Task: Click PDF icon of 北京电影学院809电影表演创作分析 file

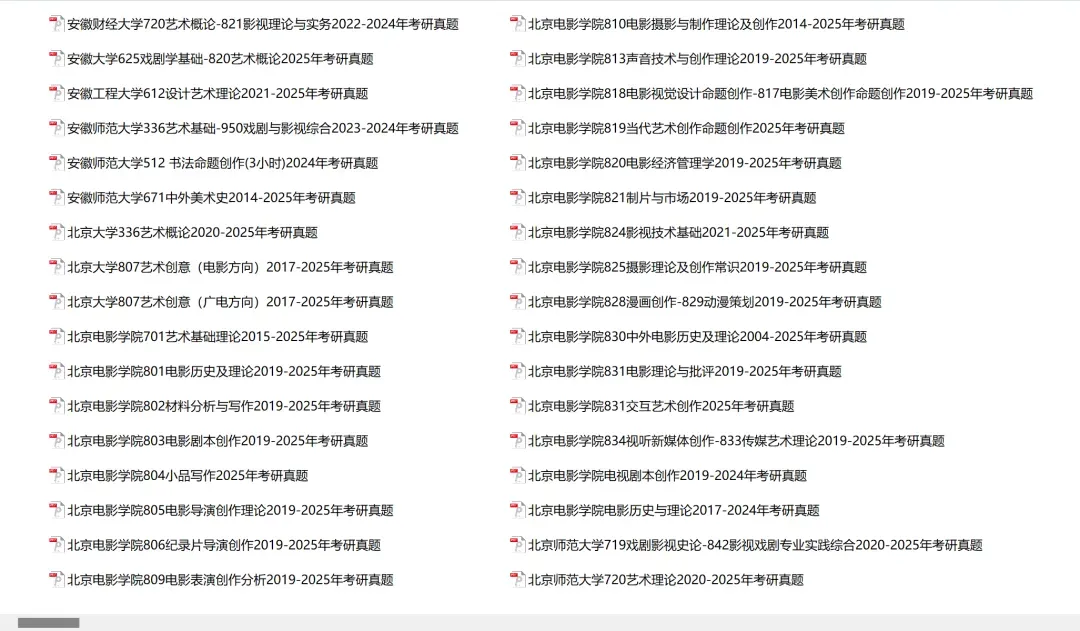Action: coord(56,579)
